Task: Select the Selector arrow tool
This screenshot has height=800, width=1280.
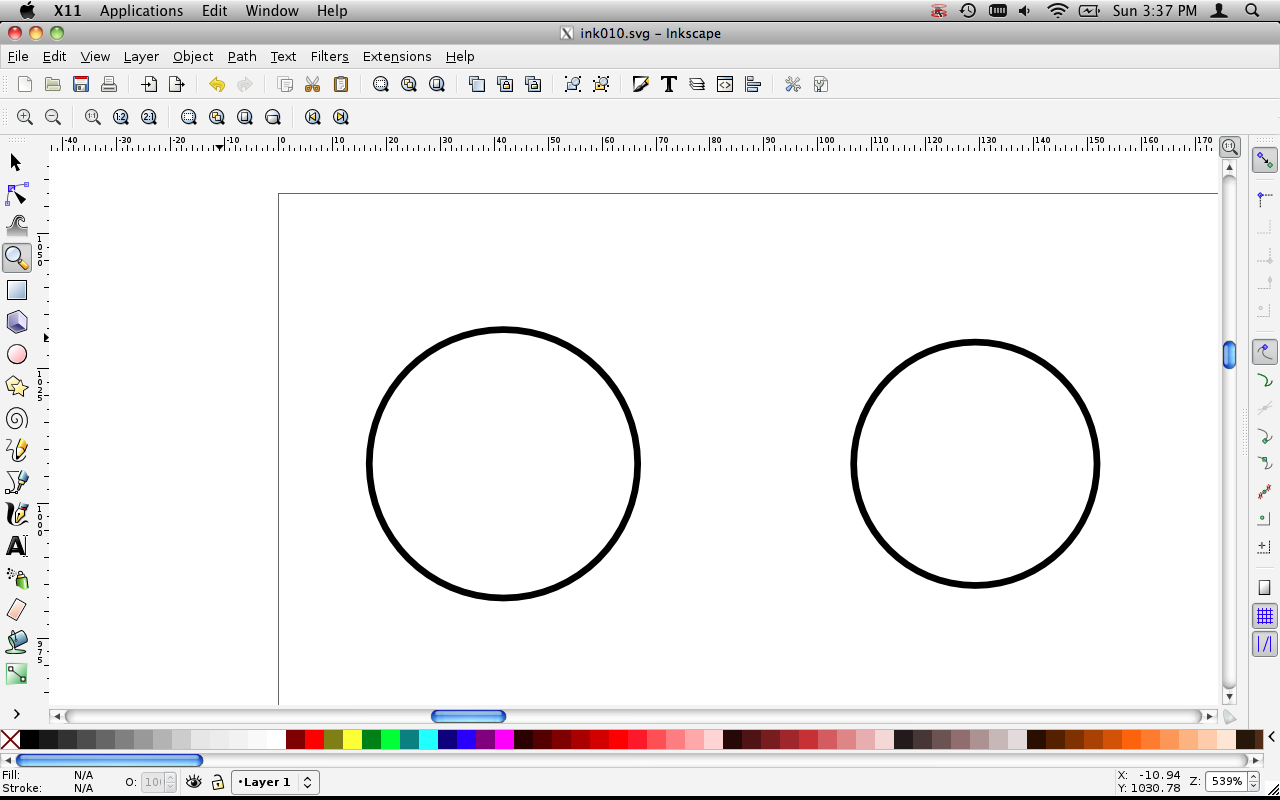Action: point(16,162)
